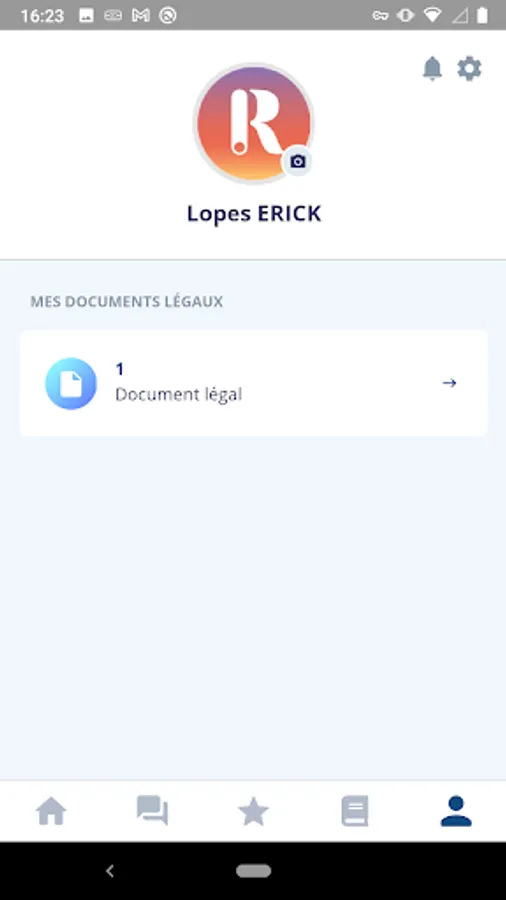Select the profile person tab
The image size is (506, 900).
tap(456, 811)
